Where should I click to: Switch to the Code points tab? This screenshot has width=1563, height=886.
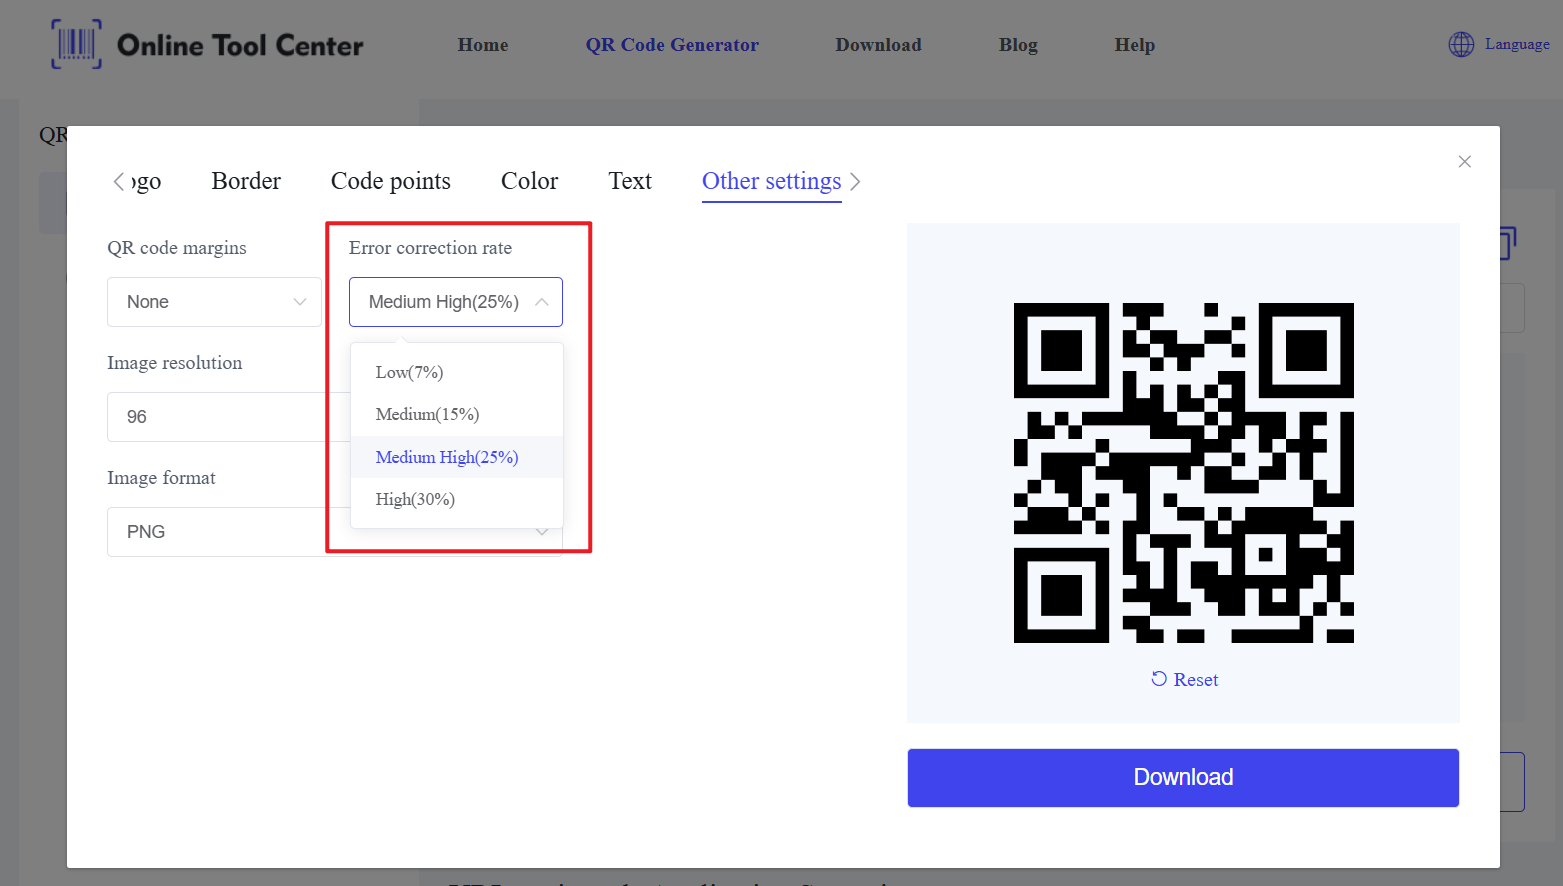coord(391,181)
